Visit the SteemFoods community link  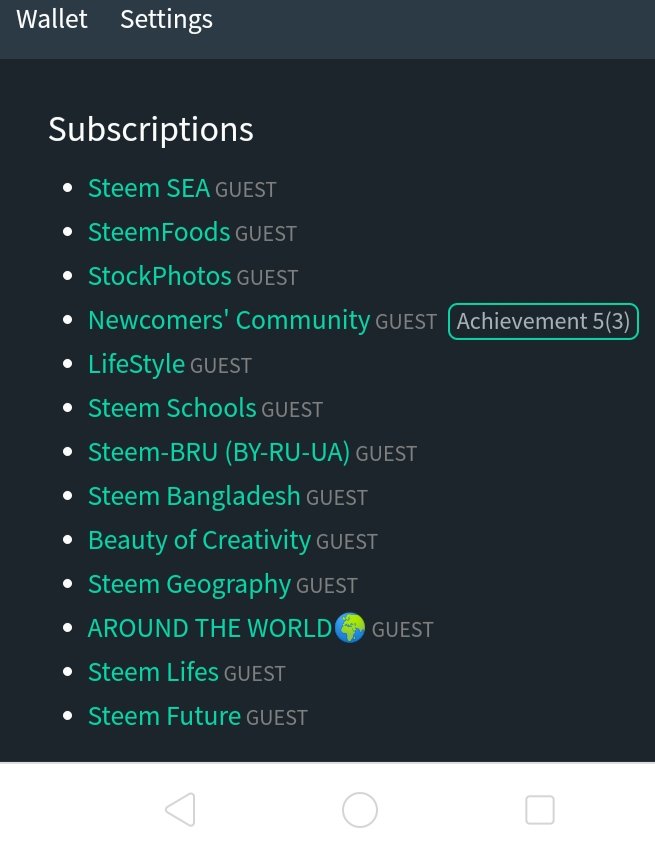[x=159, y=233]
